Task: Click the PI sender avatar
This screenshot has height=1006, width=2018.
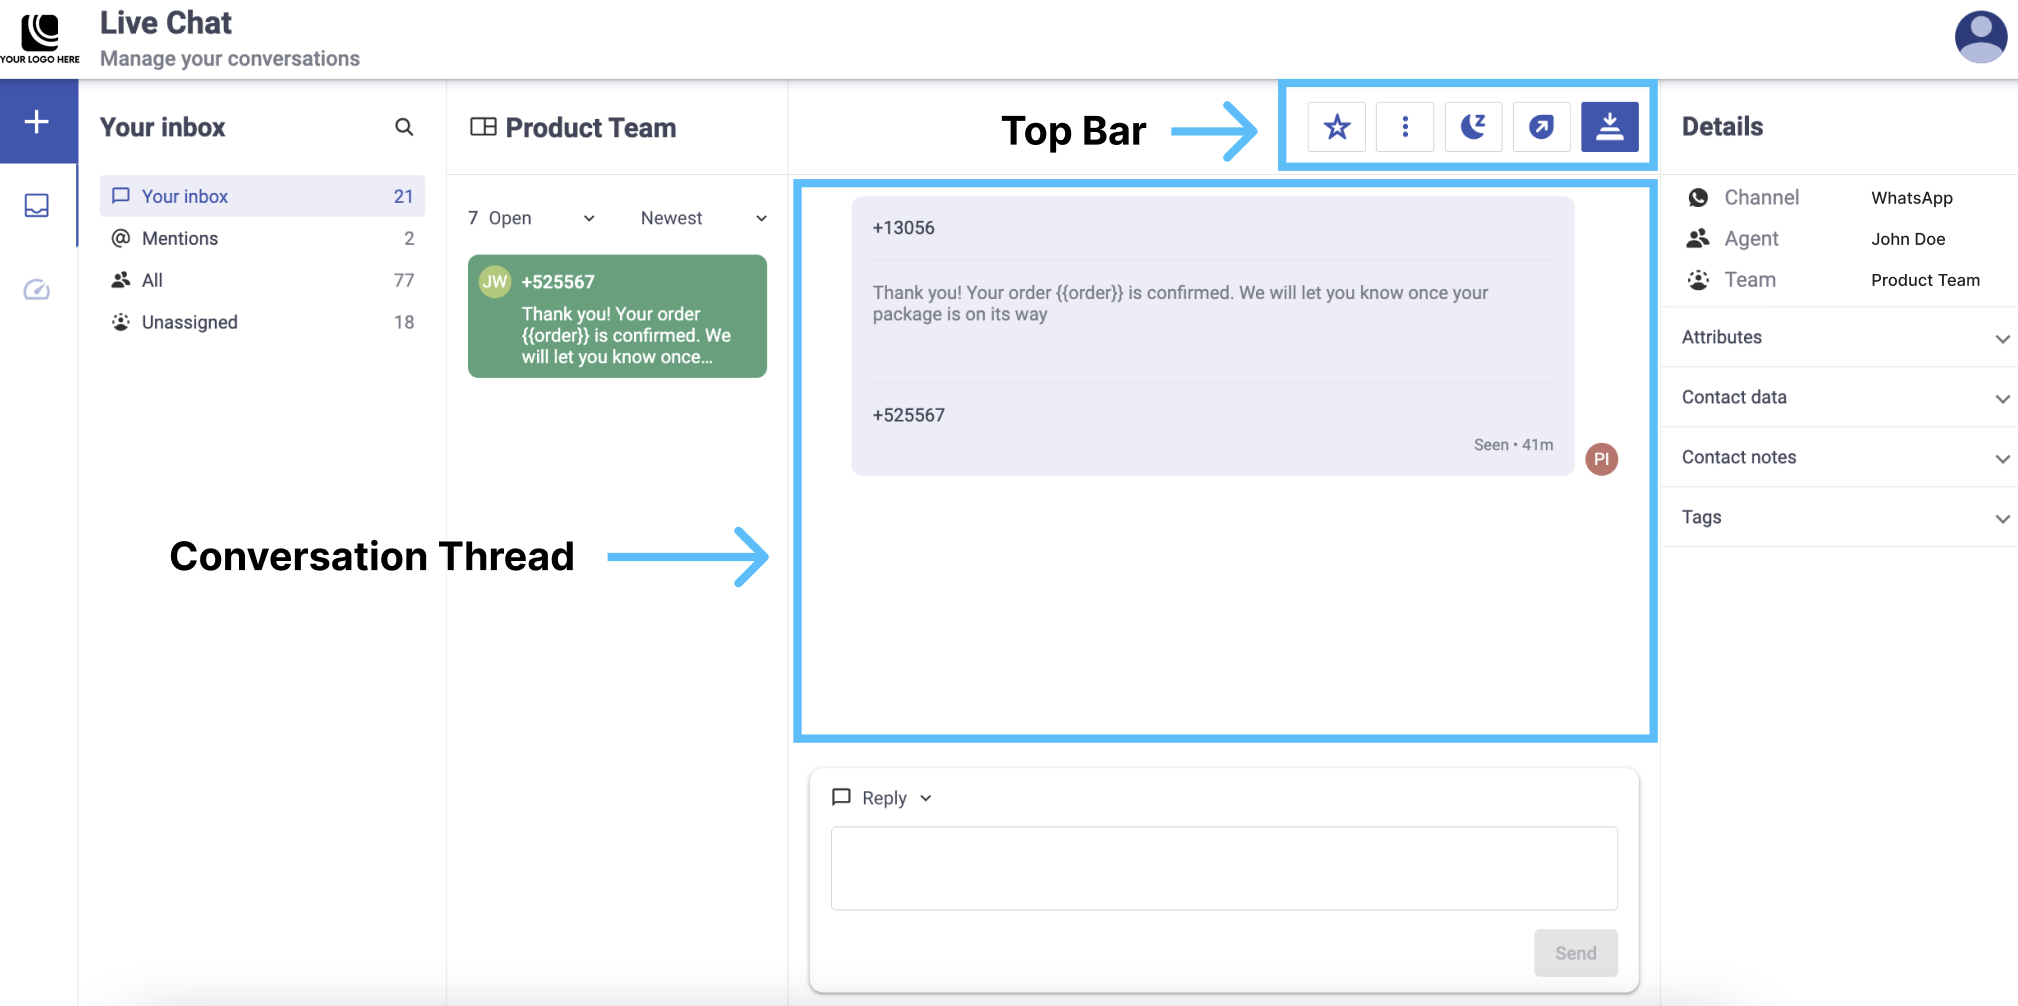Action: 1601,459
